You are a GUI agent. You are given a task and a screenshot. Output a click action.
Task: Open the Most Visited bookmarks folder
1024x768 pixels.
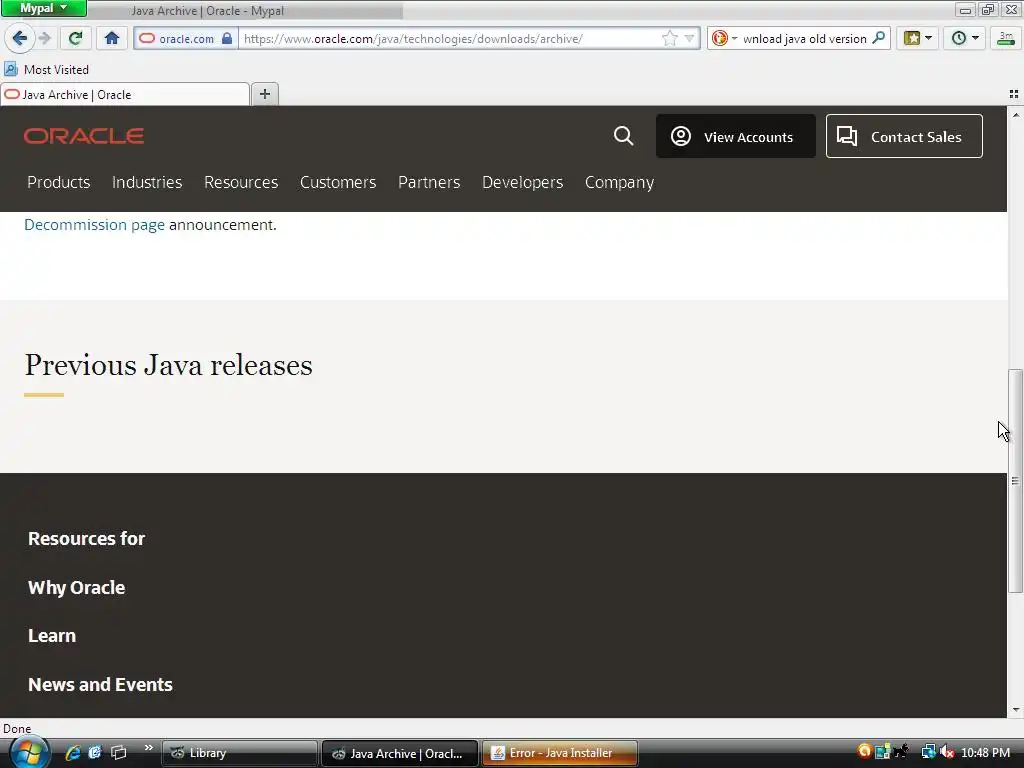tap(46, 69)
